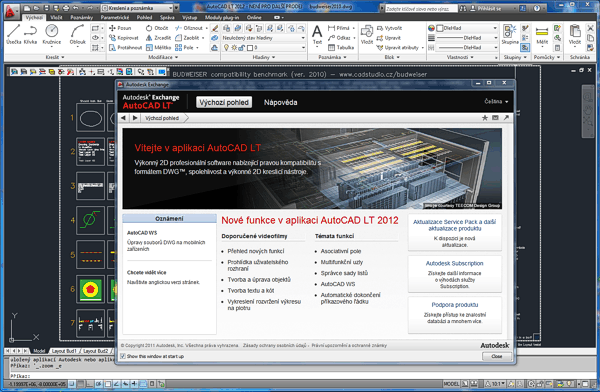Select the Kružnice circle tool

52,34
